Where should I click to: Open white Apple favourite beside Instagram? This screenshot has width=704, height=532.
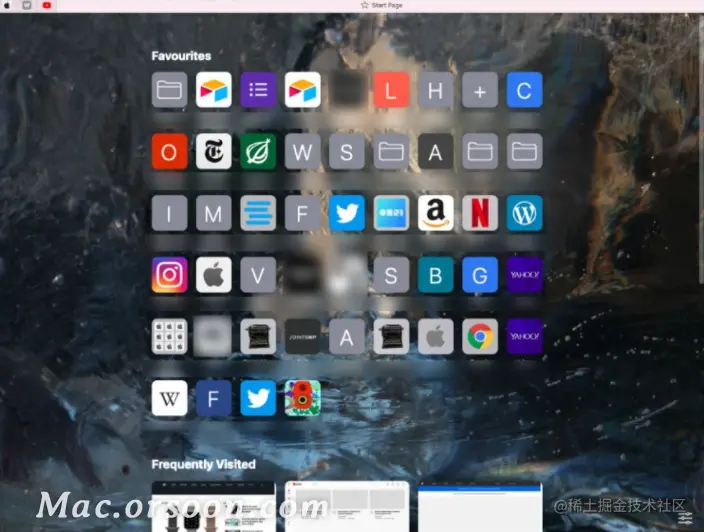tap(214, 275)
